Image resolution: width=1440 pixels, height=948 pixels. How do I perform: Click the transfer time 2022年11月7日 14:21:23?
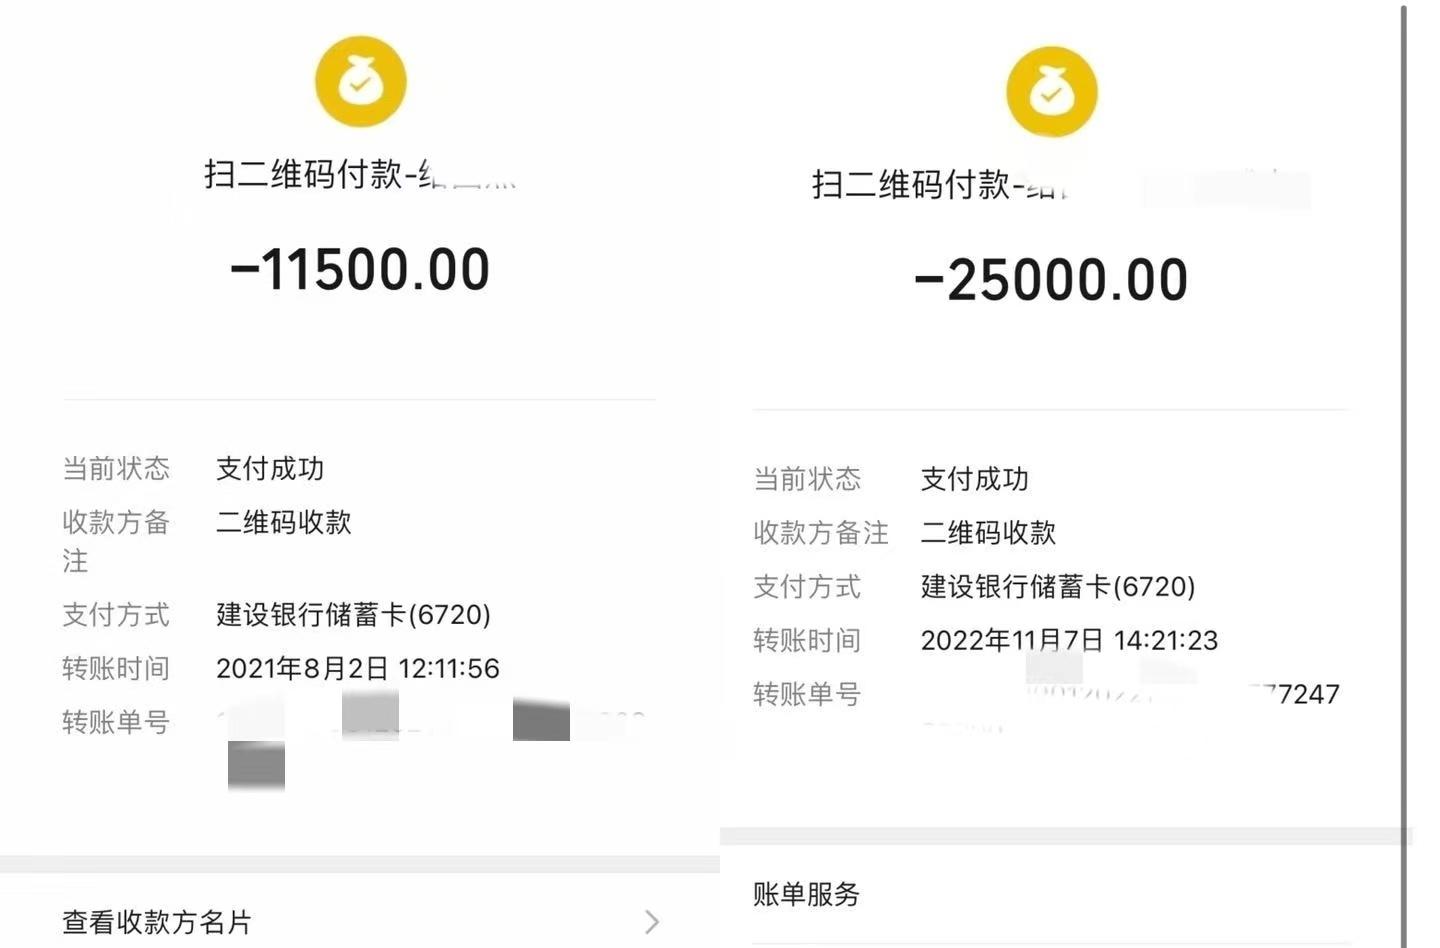pyautogui.click(x=1068, y=640)
